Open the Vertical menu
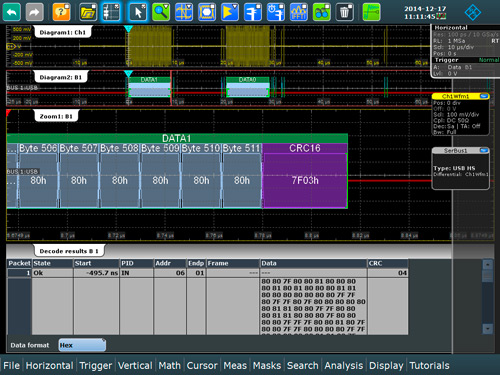500x375 pixels. [135, 365]
